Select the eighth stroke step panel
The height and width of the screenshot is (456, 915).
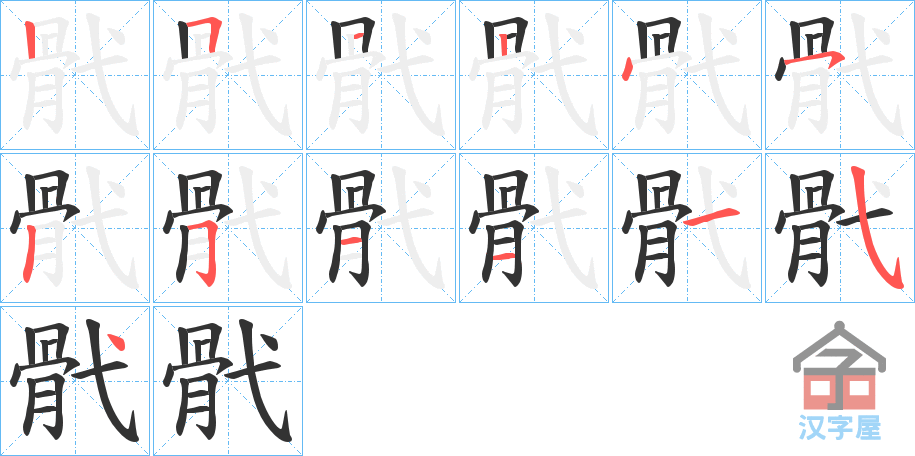coord(228,228)
